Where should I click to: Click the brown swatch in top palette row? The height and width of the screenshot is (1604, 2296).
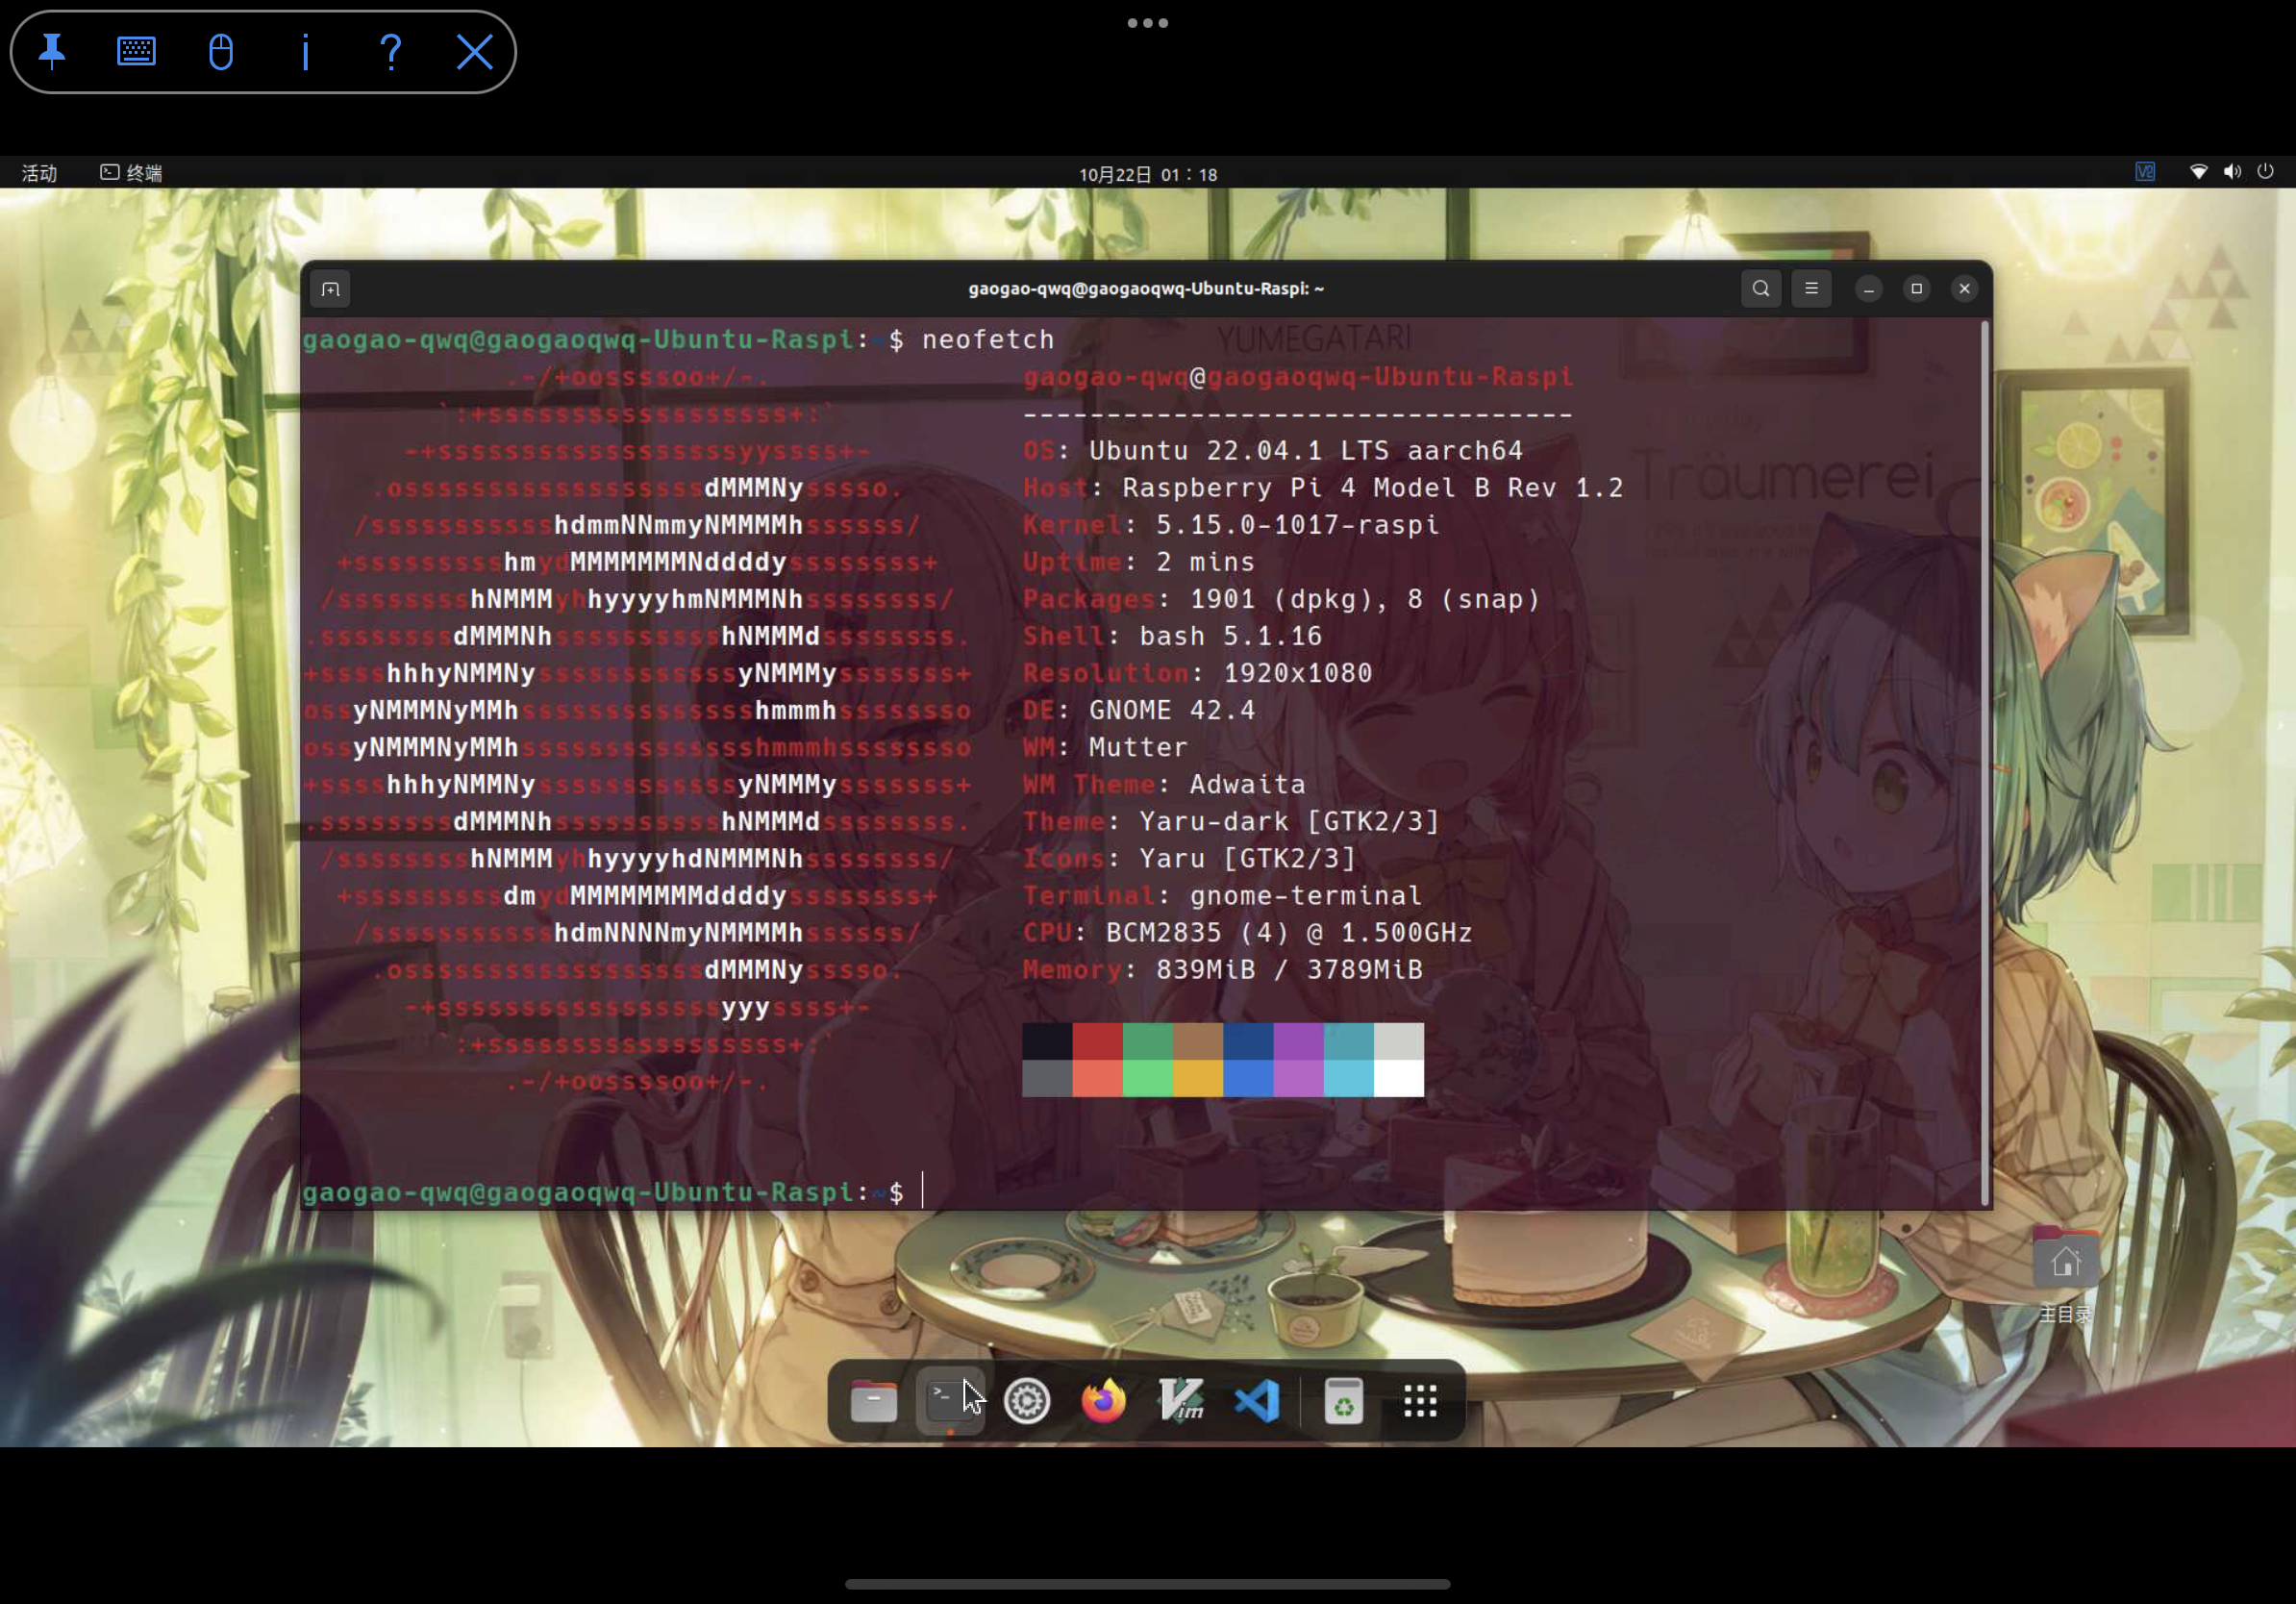pyautogui.click(x=1198, y=1041)
